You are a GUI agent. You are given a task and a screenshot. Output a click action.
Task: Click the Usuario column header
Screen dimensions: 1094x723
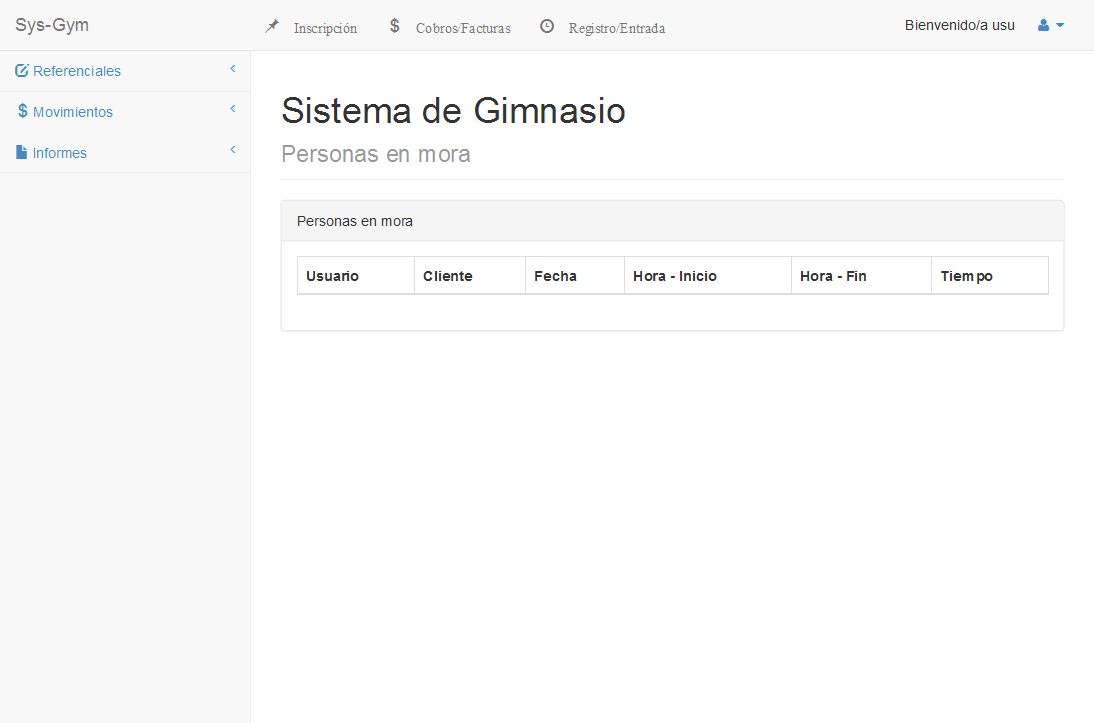[332, 276]
